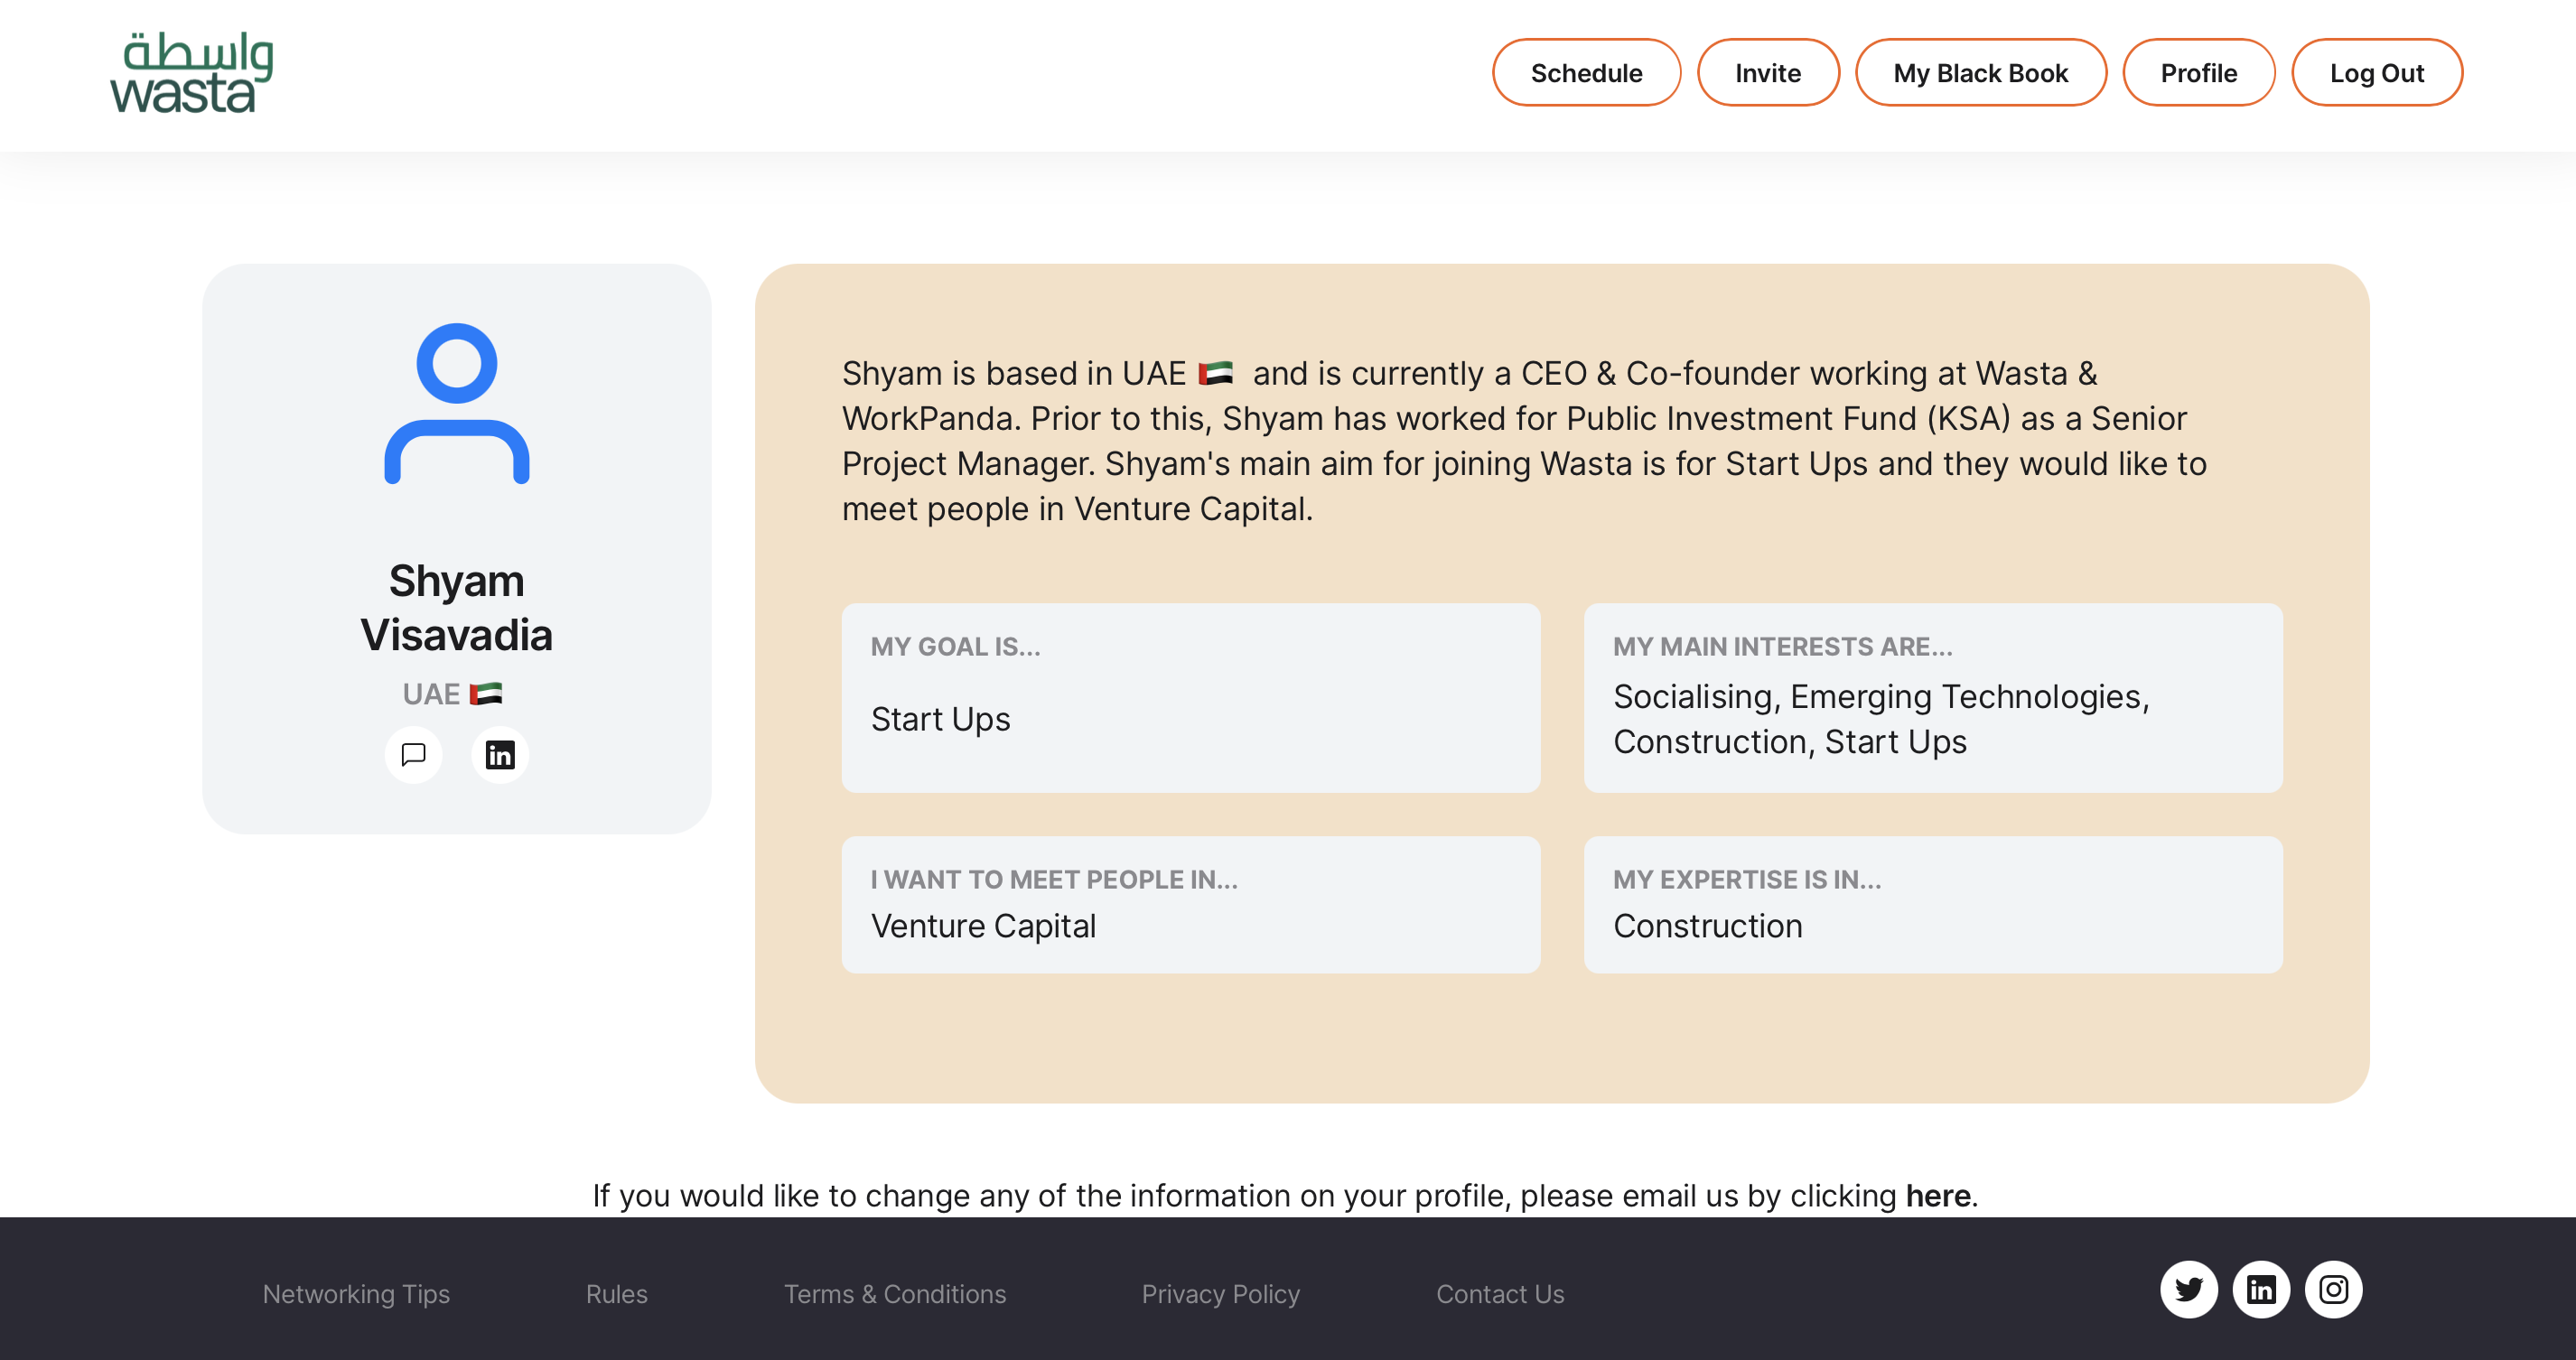The image size is (2576, 1360).
Task: Go to My Black Book
Action: (1980, 73)
